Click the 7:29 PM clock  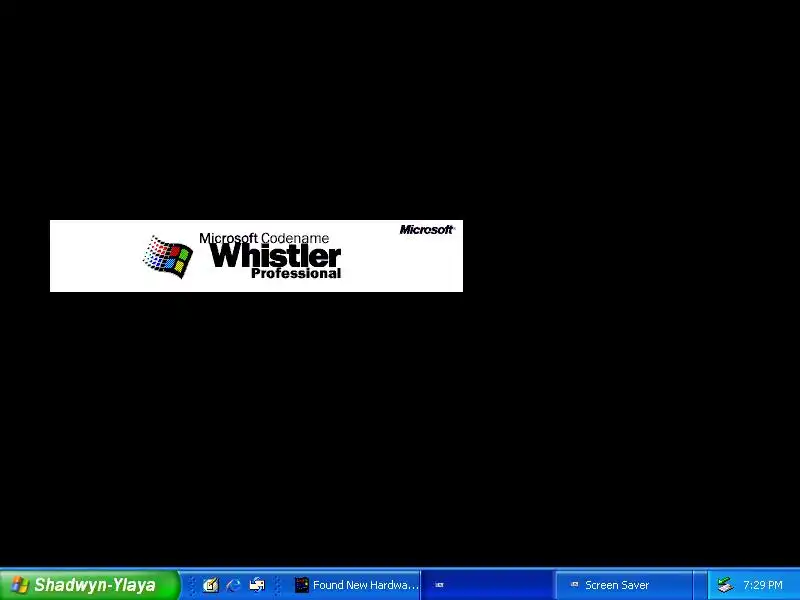point(763,585)
